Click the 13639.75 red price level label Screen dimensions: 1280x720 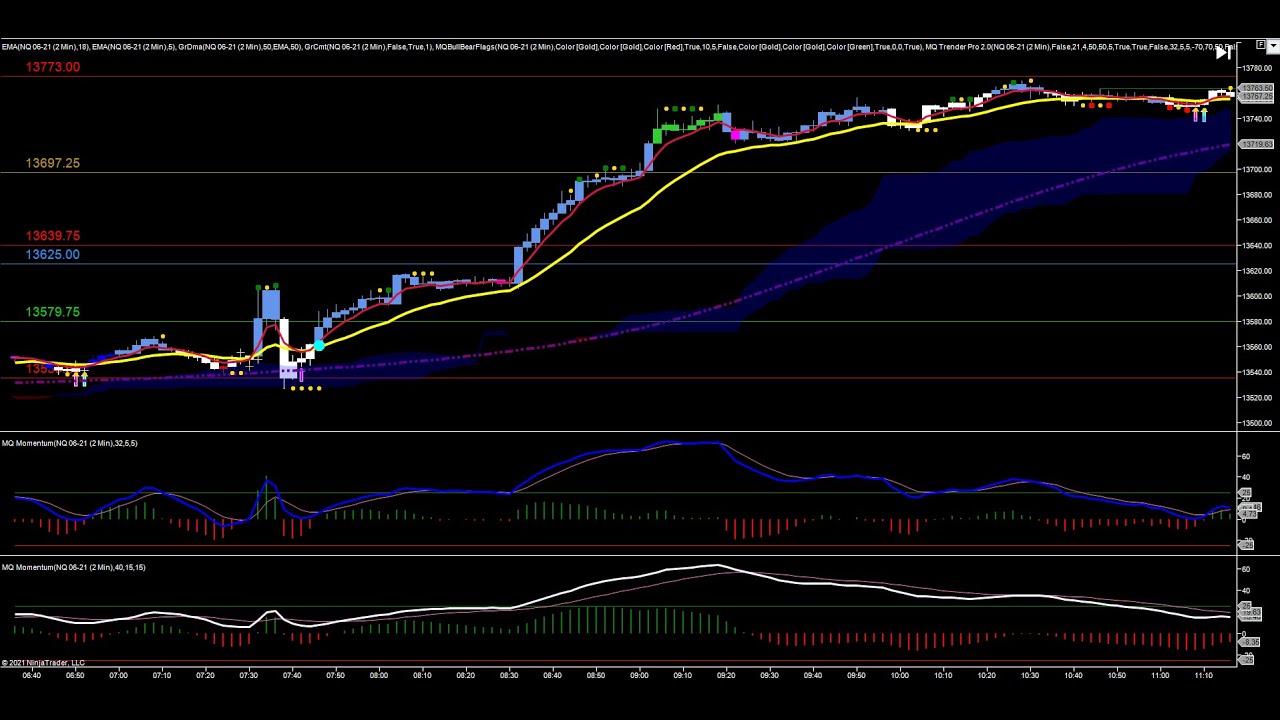click(x=53, y=236)
